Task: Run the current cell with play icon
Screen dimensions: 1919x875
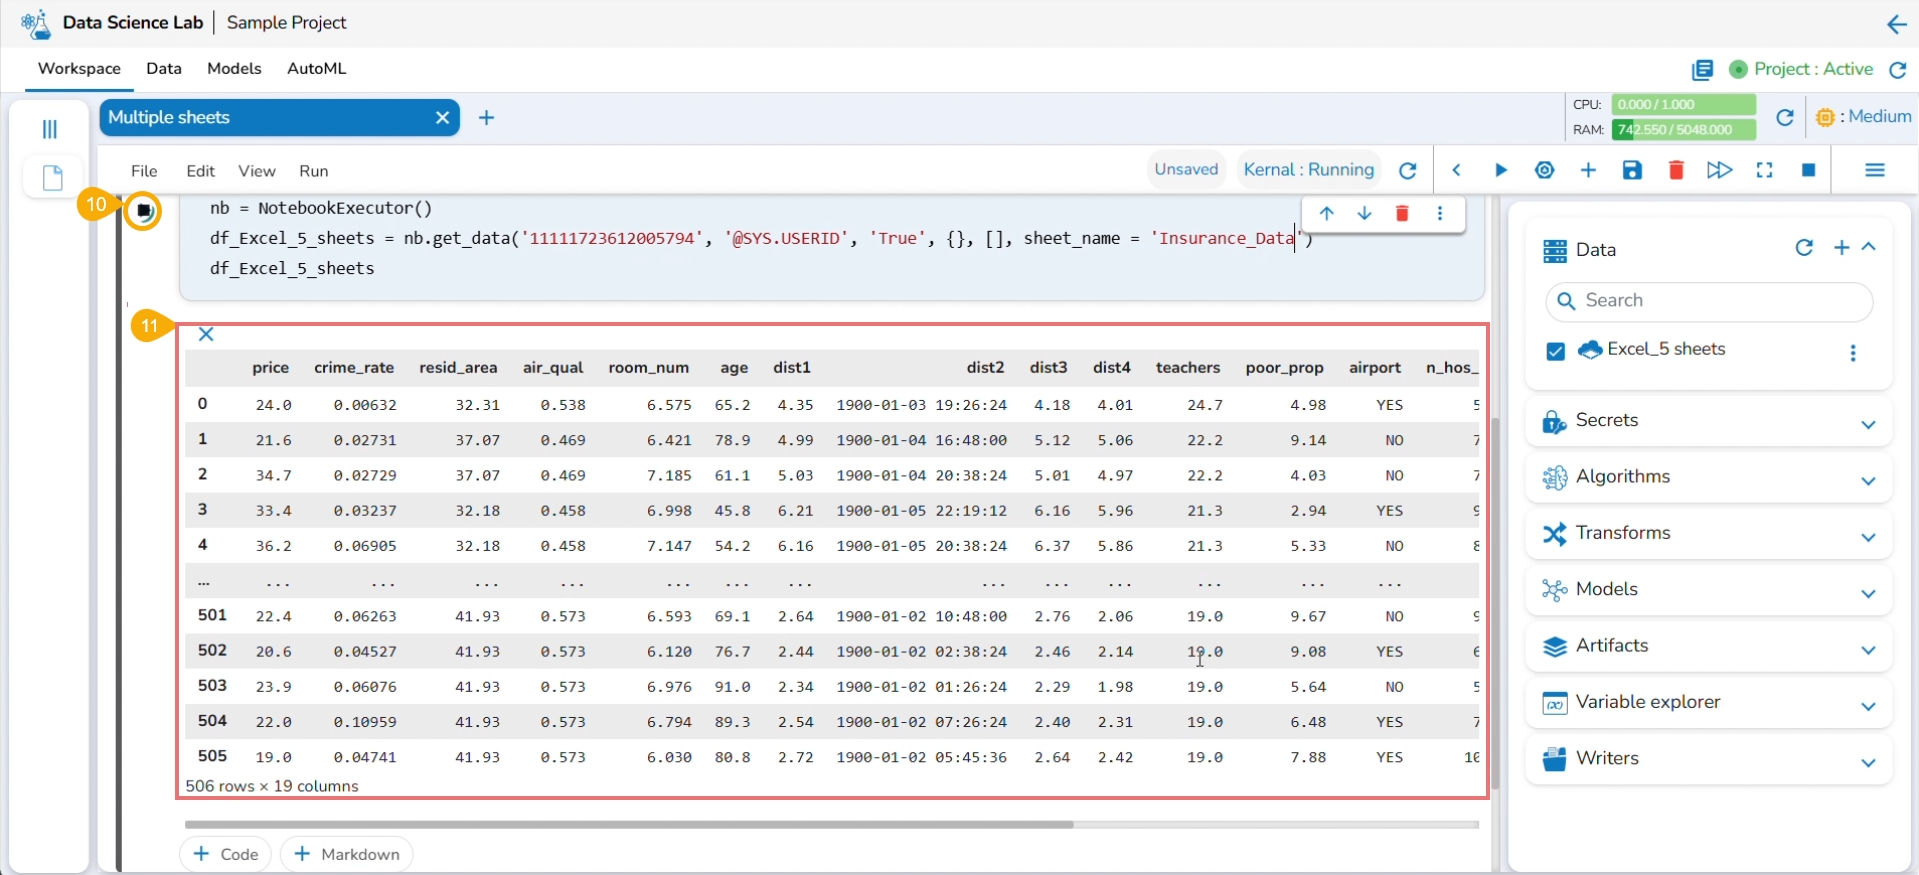Action: click(x=1500, y=170)
